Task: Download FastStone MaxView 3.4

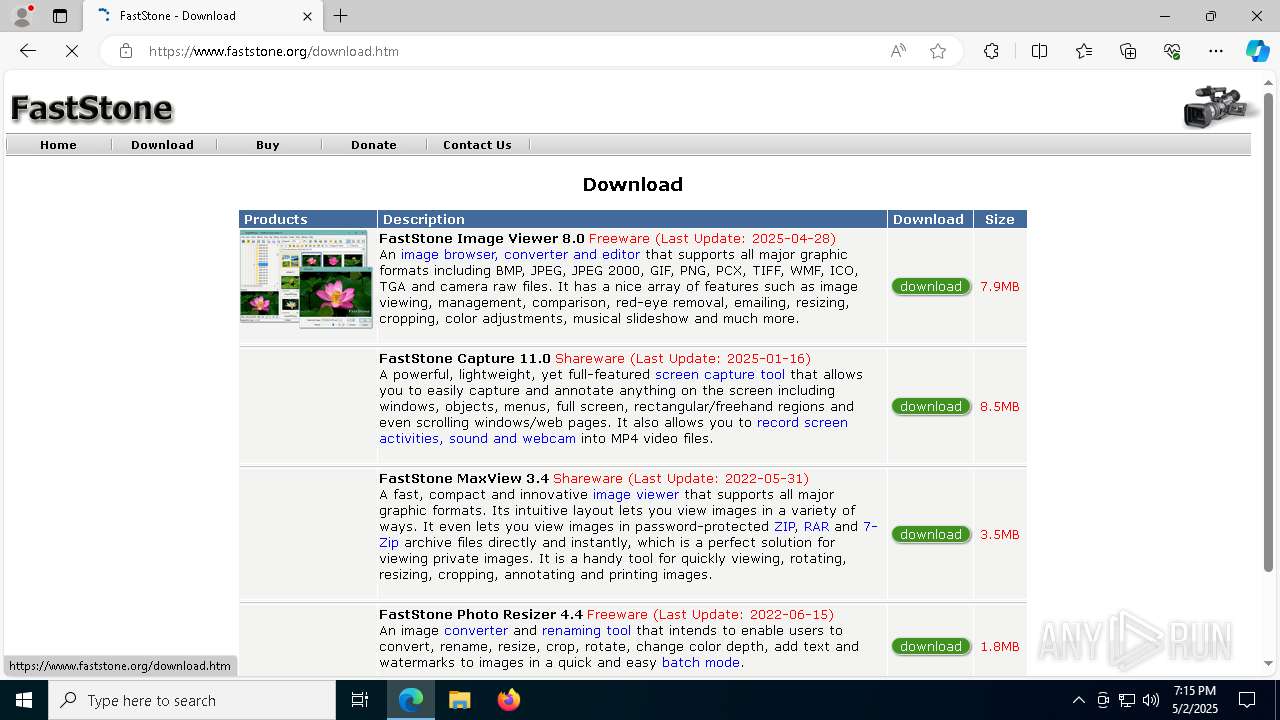Action: 931,535
